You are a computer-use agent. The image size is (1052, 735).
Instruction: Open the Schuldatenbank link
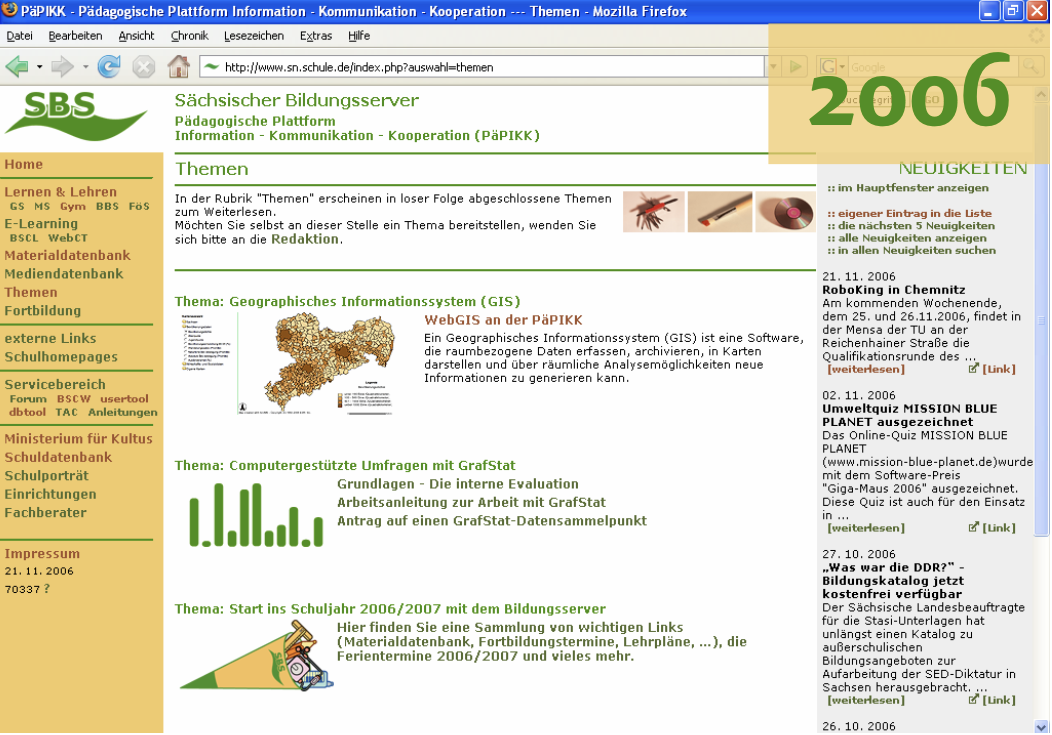(x=58, y=457)
